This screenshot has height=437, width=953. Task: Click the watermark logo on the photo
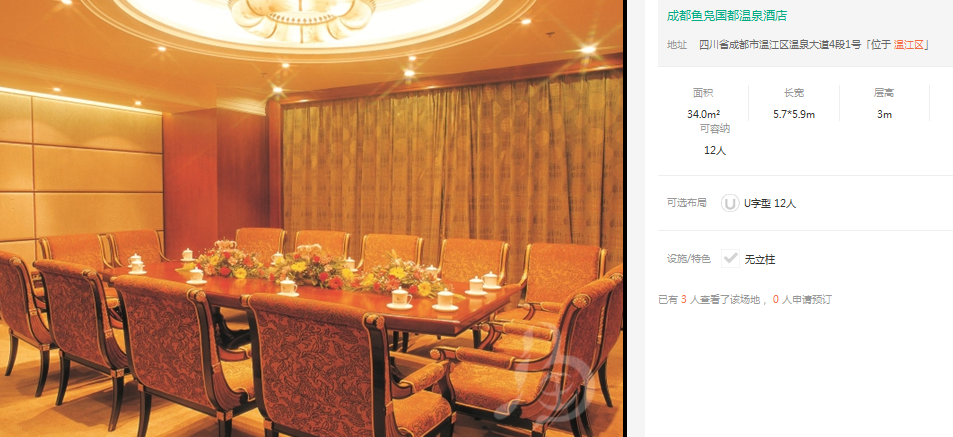(545, 376)
